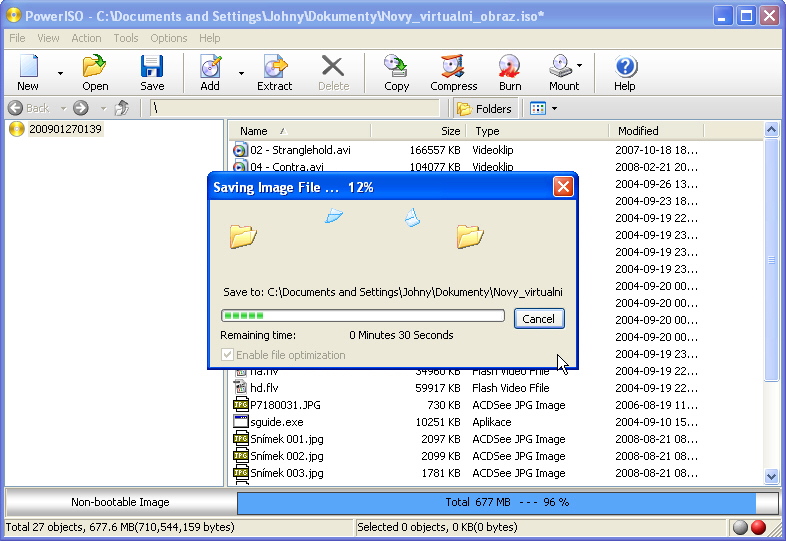The image size is (786, 541).
Task: Close the Saving Image File dialog
Action: click(563, 187)
